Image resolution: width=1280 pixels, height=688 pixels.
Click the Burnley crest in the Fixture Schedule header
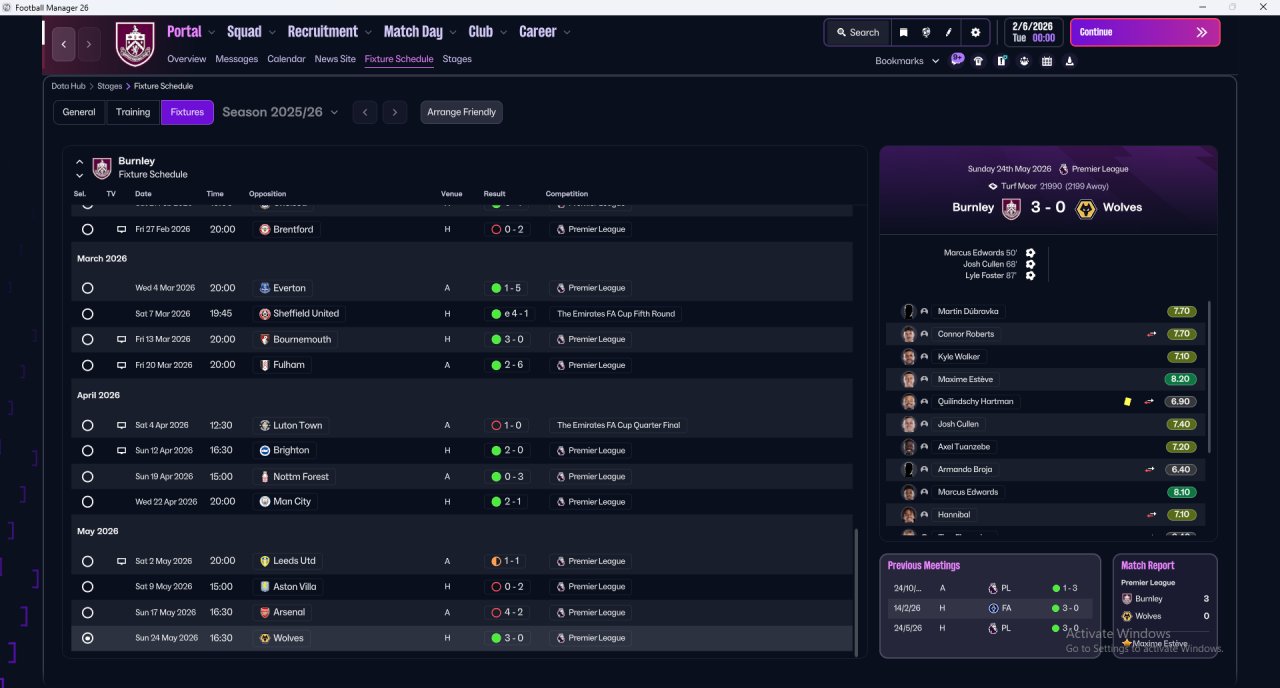click(x=102, y=167)
